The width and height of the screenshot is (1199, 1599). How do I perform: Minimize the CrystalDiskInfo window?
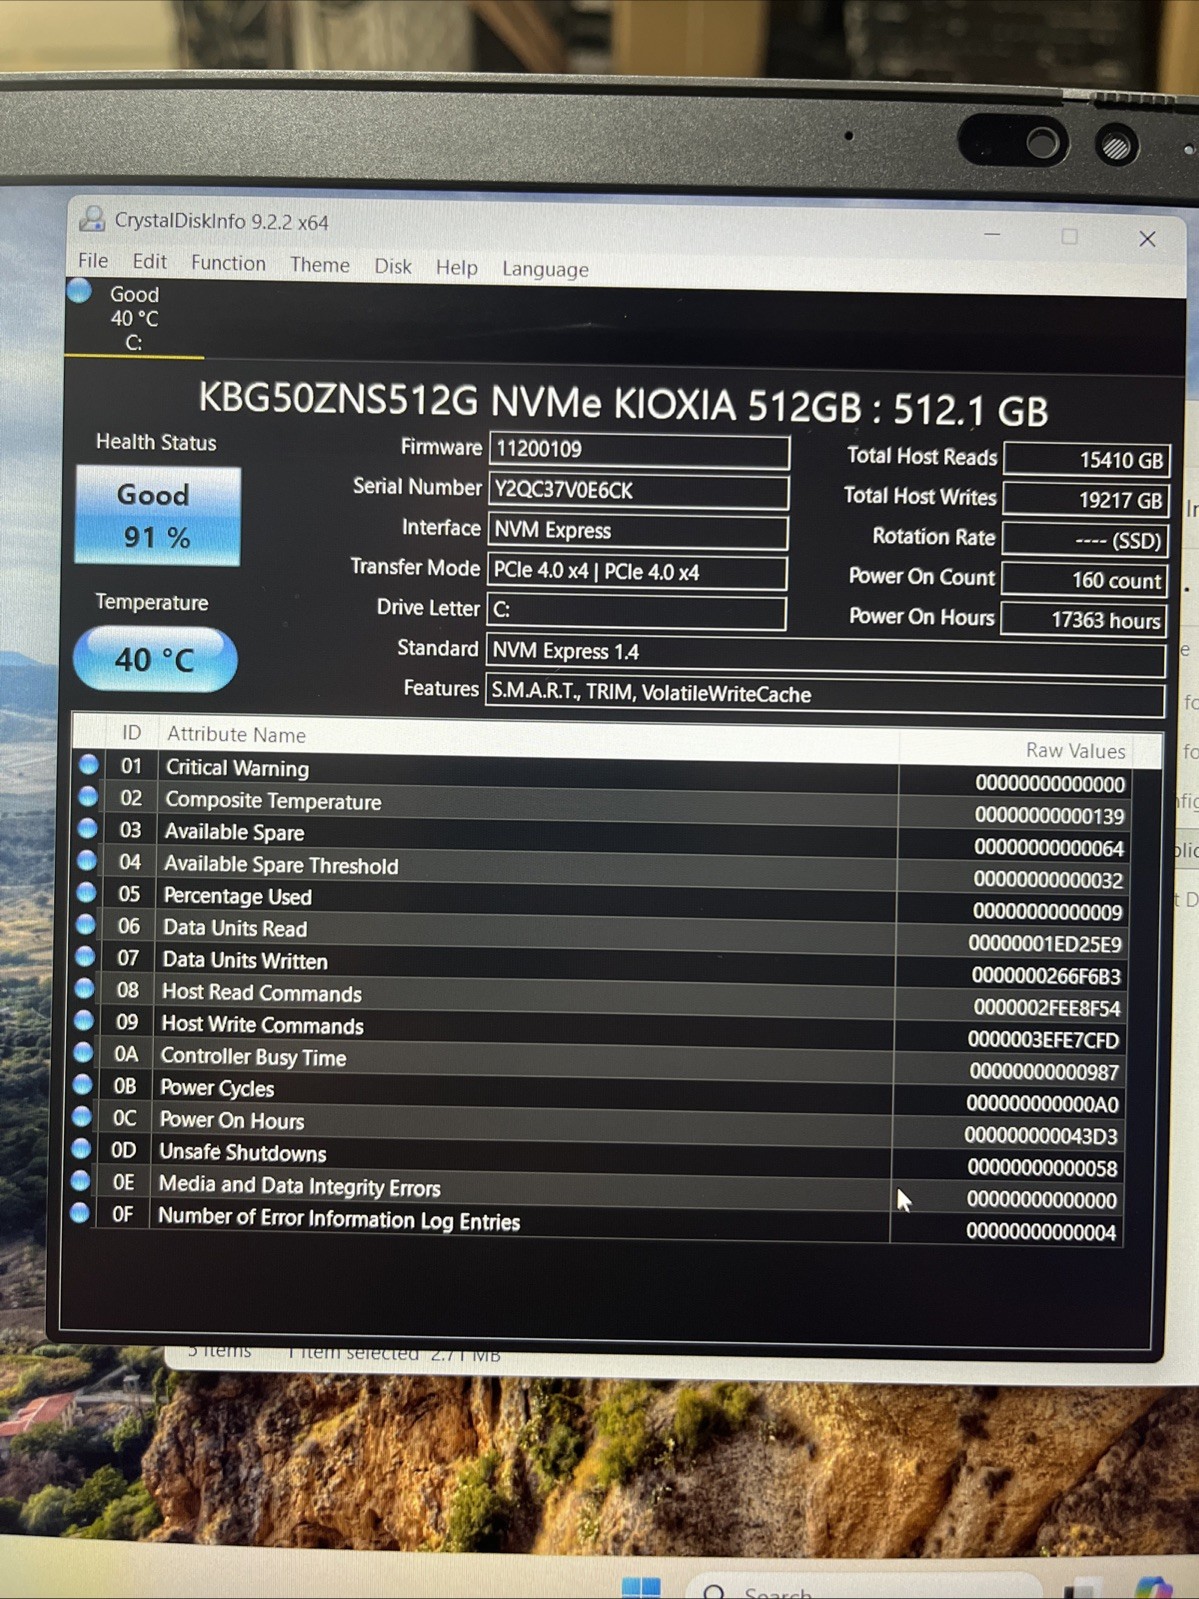pyautogui.click(x=992, y=234)
